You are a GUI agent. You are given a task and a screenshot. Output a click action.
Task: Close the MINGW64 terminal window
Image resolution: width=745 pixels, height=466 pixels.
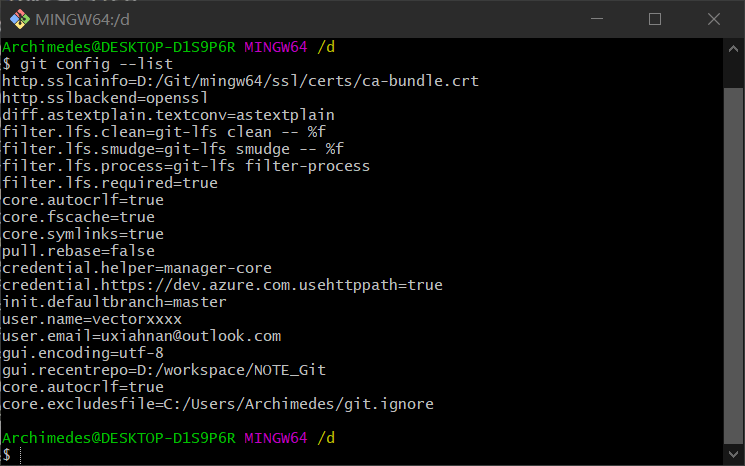pos(714,19)
